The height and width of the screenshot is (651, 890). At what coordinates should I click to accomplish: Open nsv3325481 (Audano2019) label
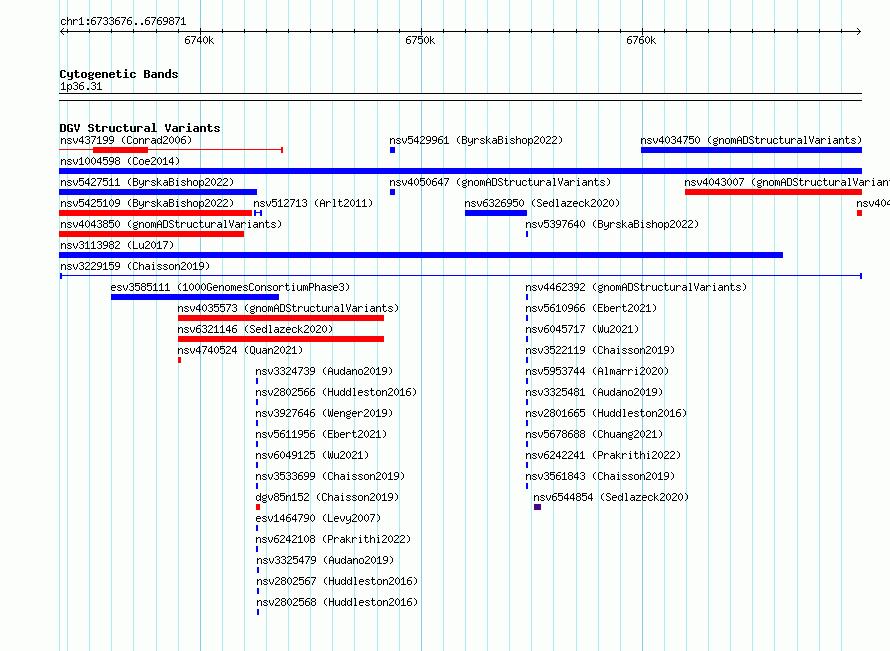594,392
